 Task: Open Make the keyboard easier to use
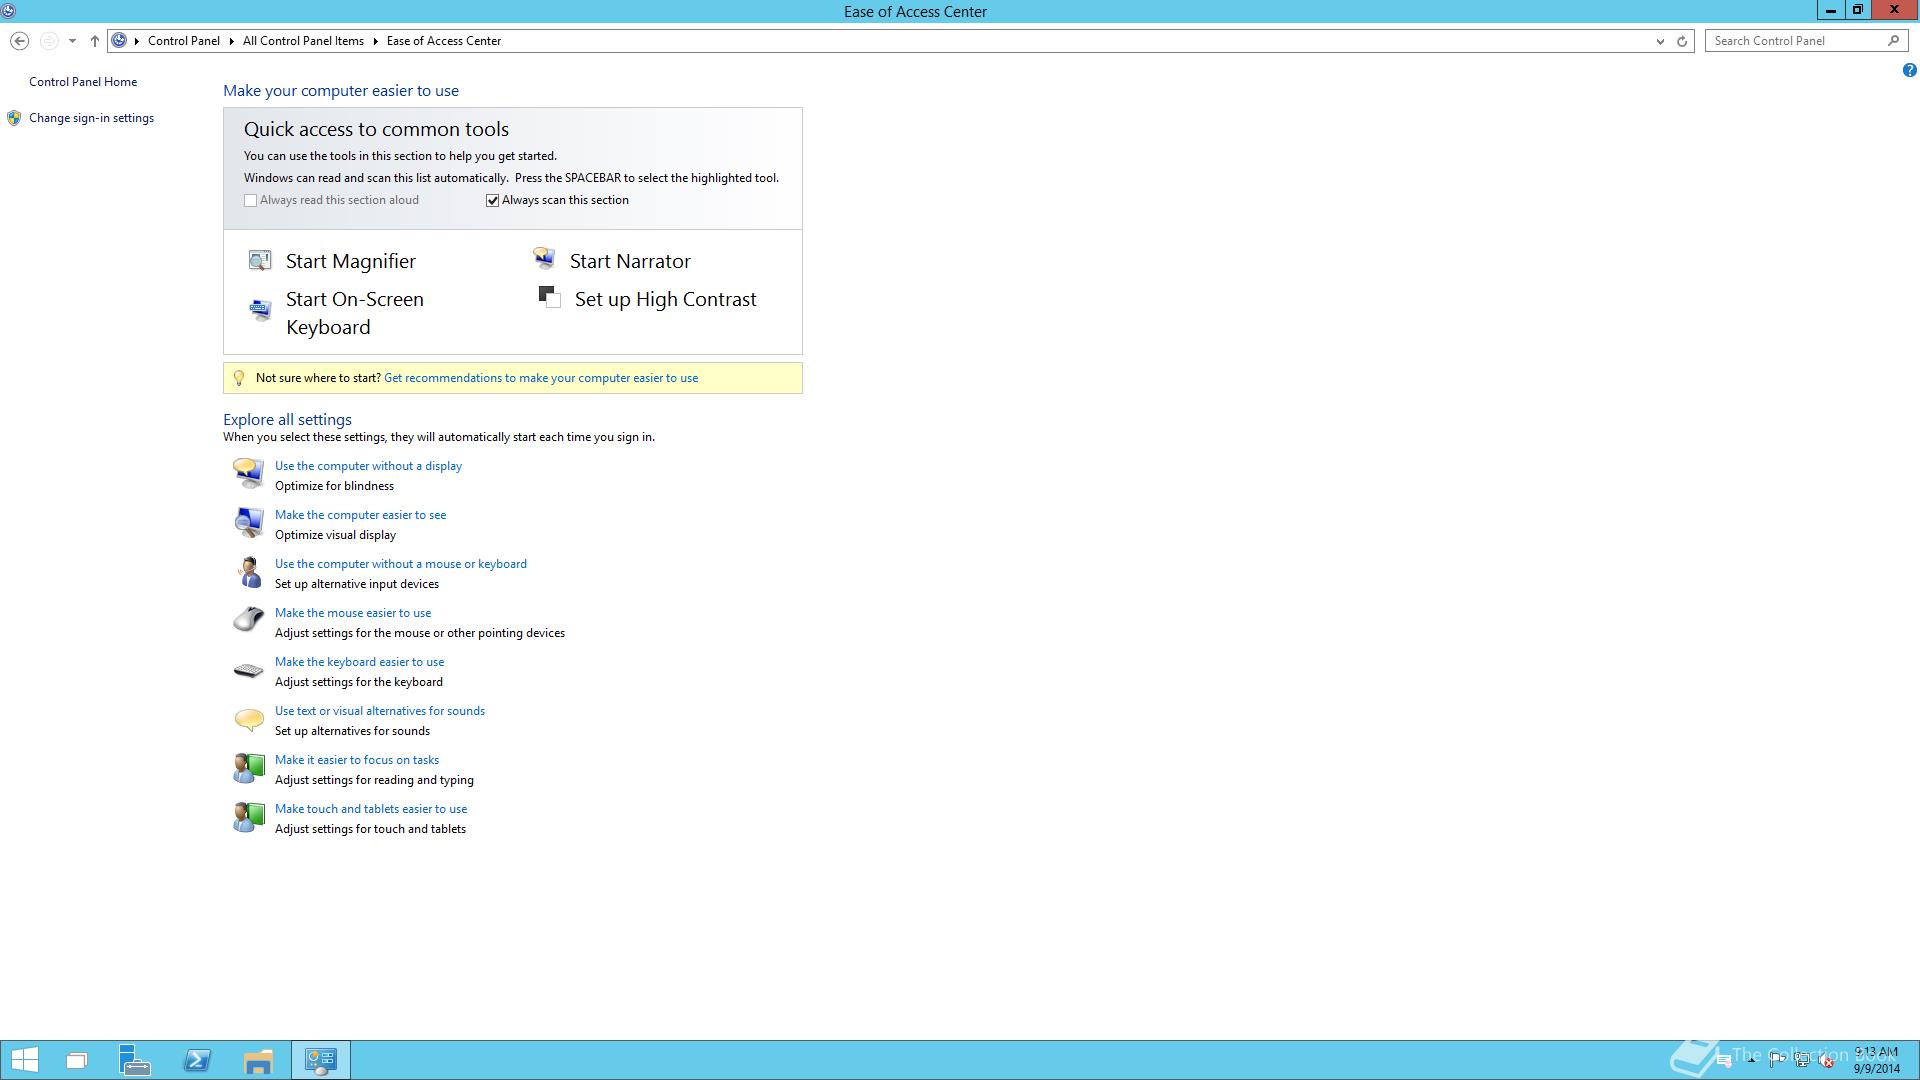[x=359, y=662]
